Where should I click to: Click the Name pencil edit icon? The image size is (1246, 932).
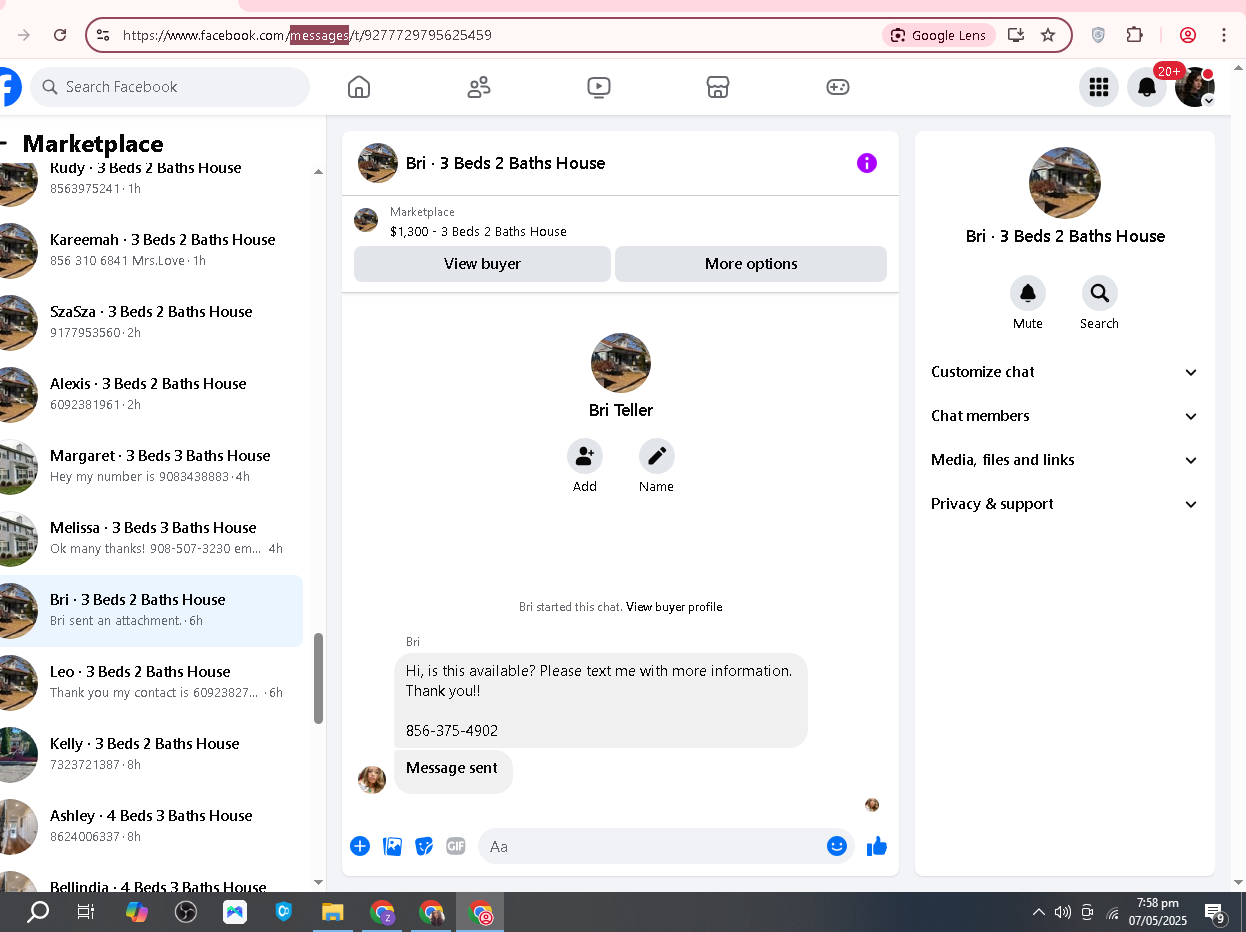pyautogui.click(x=657, y=456)
